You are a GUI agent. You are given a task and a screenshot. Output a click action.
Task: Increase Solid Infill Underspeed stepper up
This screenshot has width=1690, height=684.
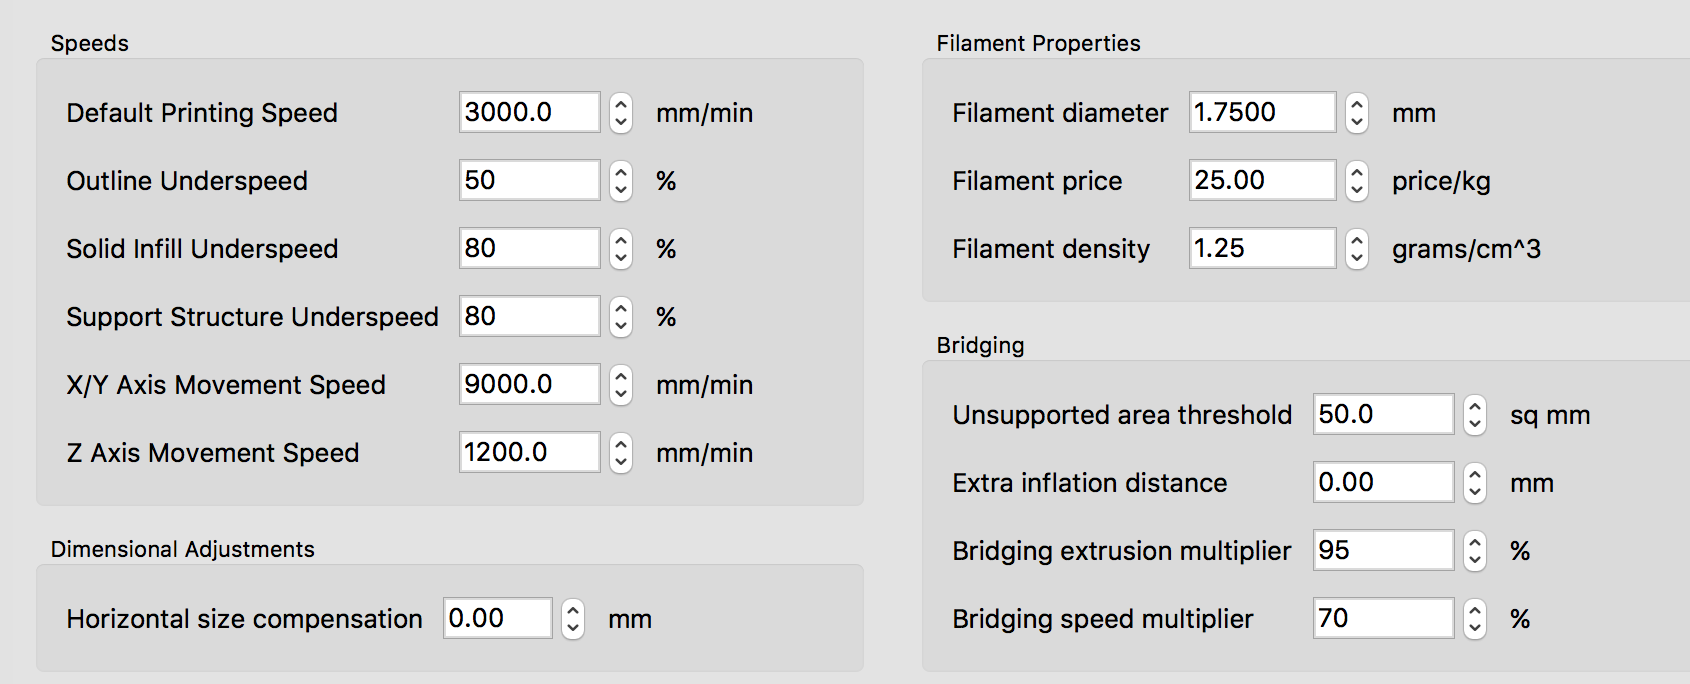tap(621, 239)
